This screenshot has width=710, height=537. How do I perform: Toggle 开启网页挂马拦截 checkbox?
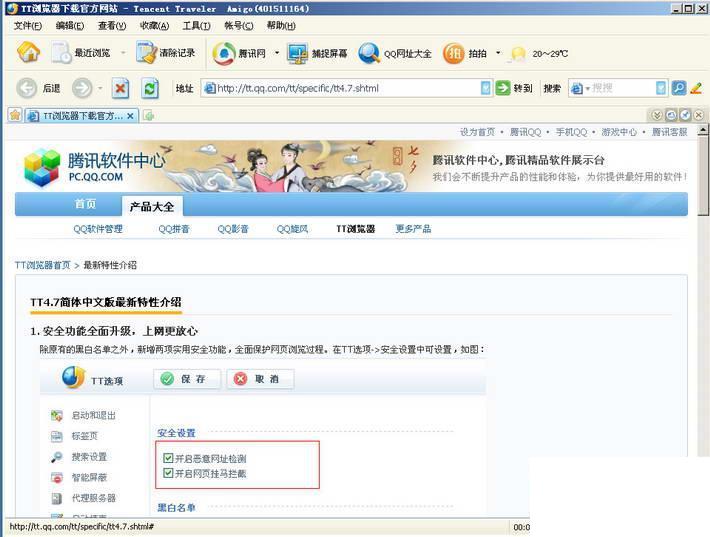[x=168, y=474]
